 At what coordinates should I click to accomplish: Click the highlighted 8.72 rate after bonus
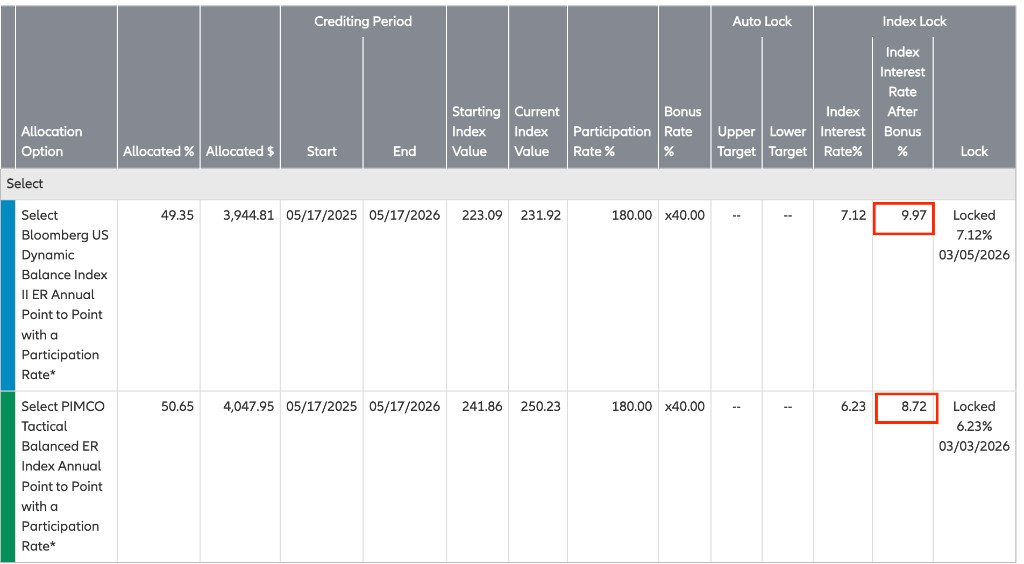pos(905,407)
